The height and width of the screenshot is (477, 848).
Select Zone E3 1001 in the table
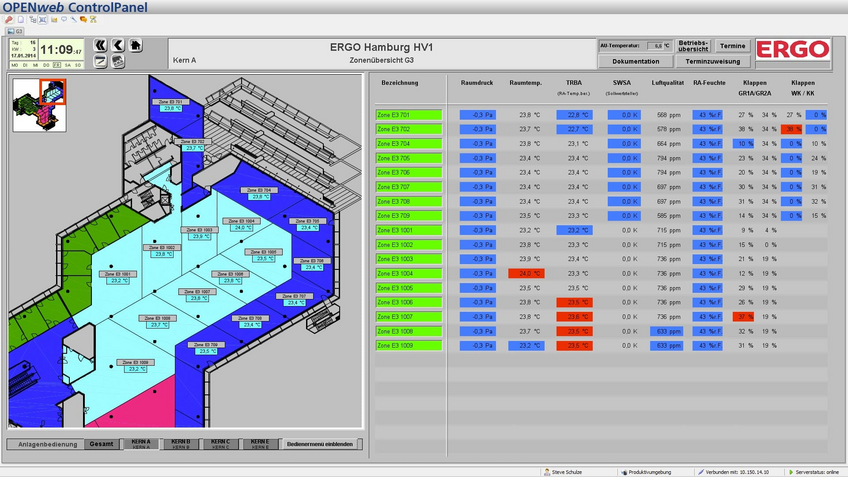point(409,230)
